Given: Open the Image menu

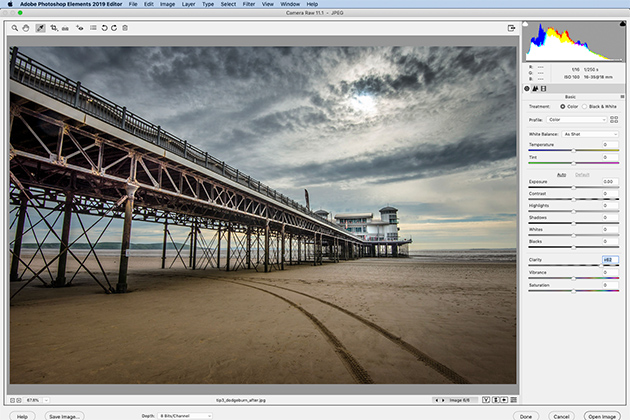Looking at the screenshot, I should tap(167, 4).
